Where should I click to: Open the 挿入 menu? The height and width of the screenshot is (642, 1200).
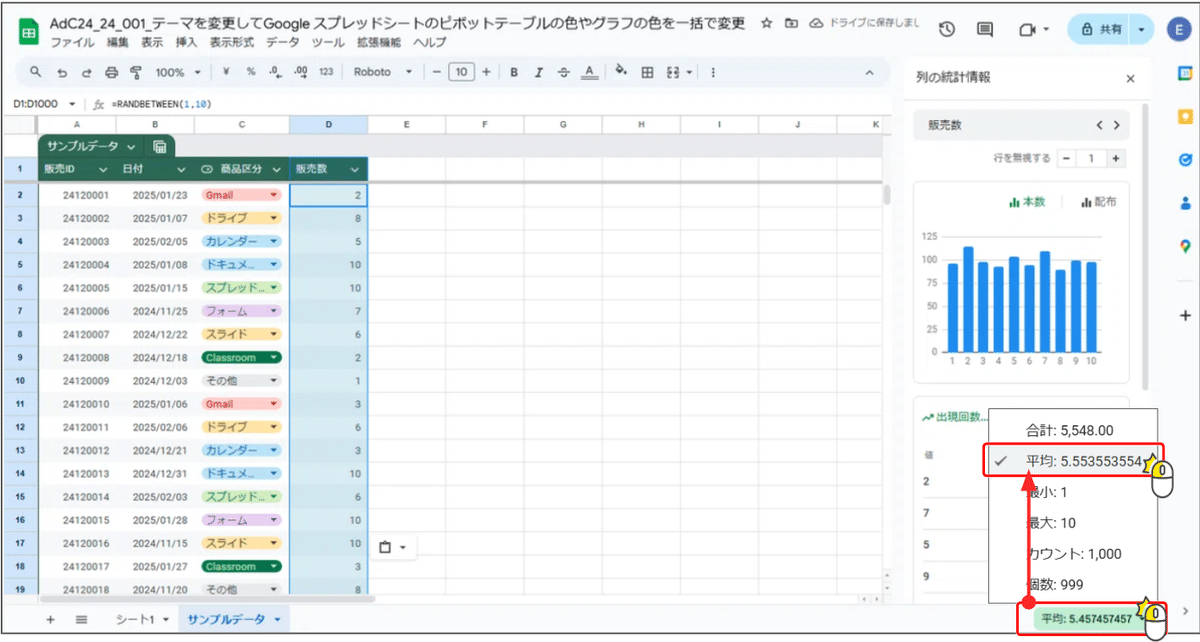(186, 43)
